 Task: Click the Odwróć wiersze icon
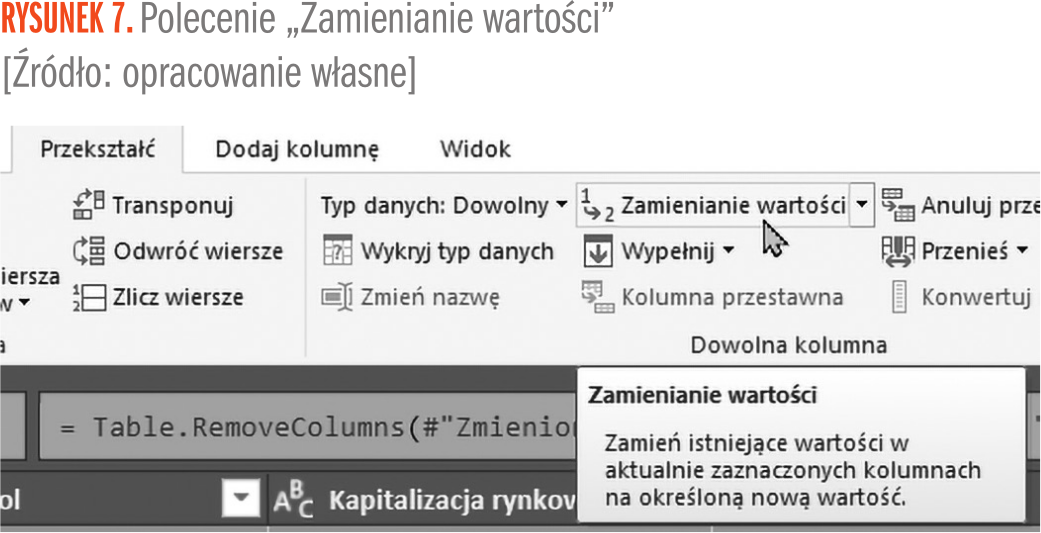(x=90, y=251)
